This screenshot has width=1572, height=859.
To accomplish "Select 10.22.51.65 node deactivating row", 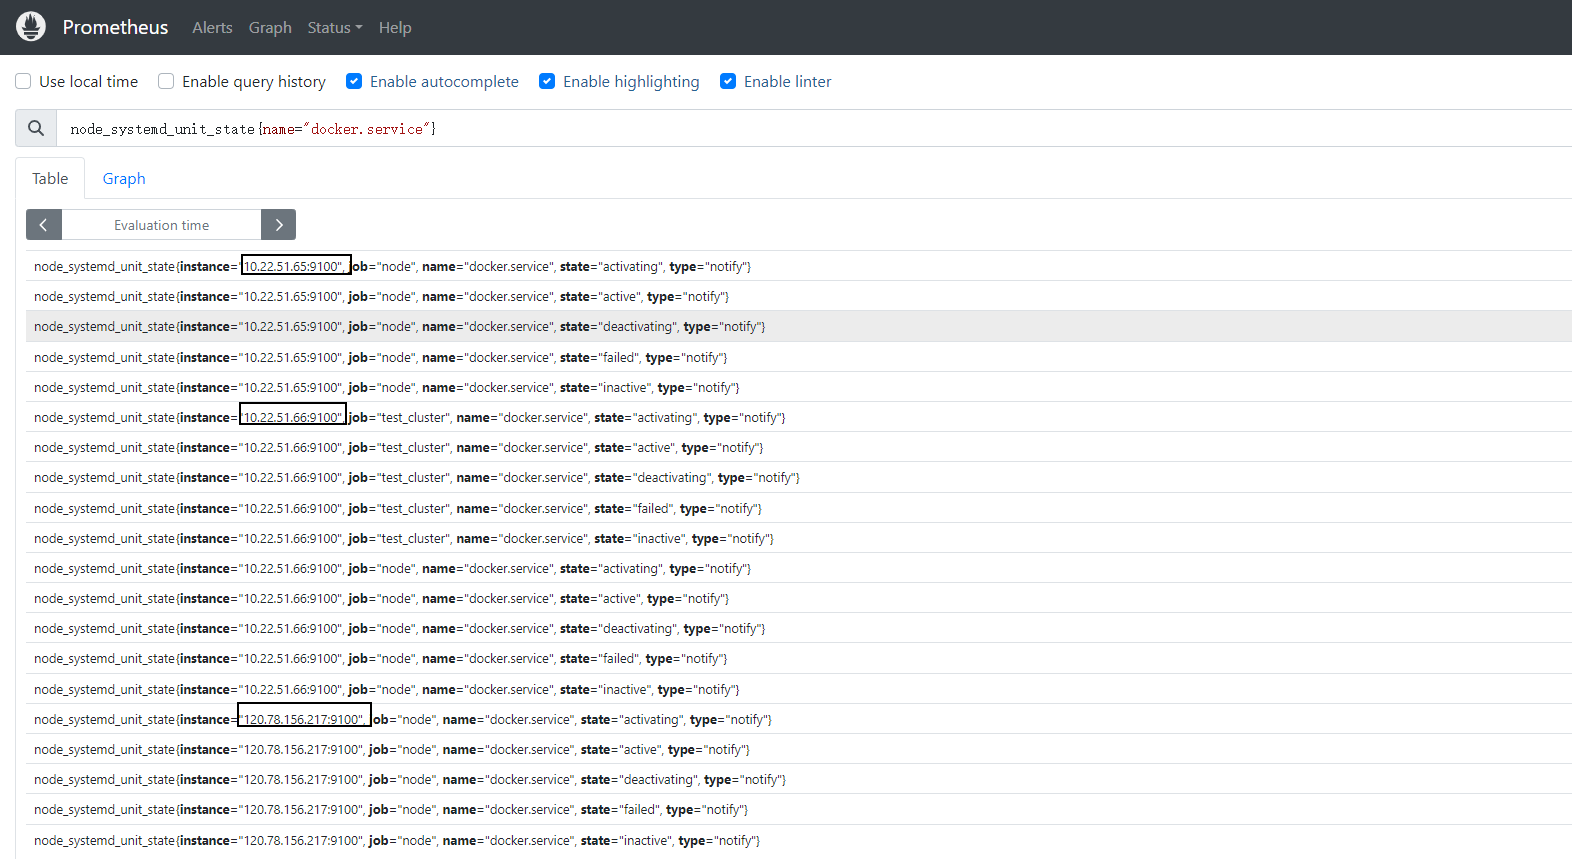I will (799, 326).
